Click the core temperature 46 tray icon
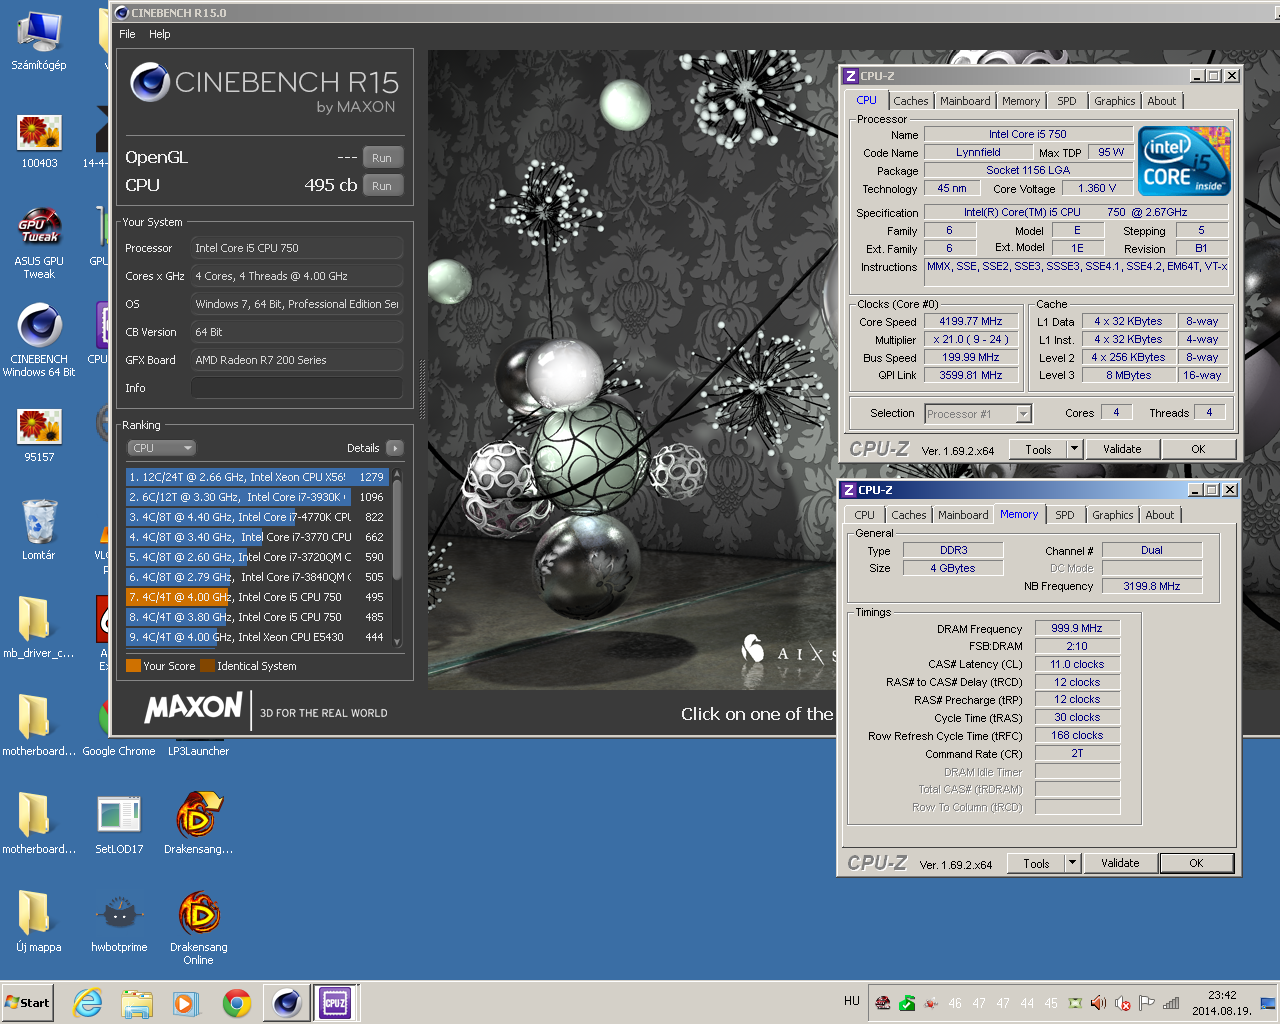The image size is (1280, 1024). click(955, 1003)
